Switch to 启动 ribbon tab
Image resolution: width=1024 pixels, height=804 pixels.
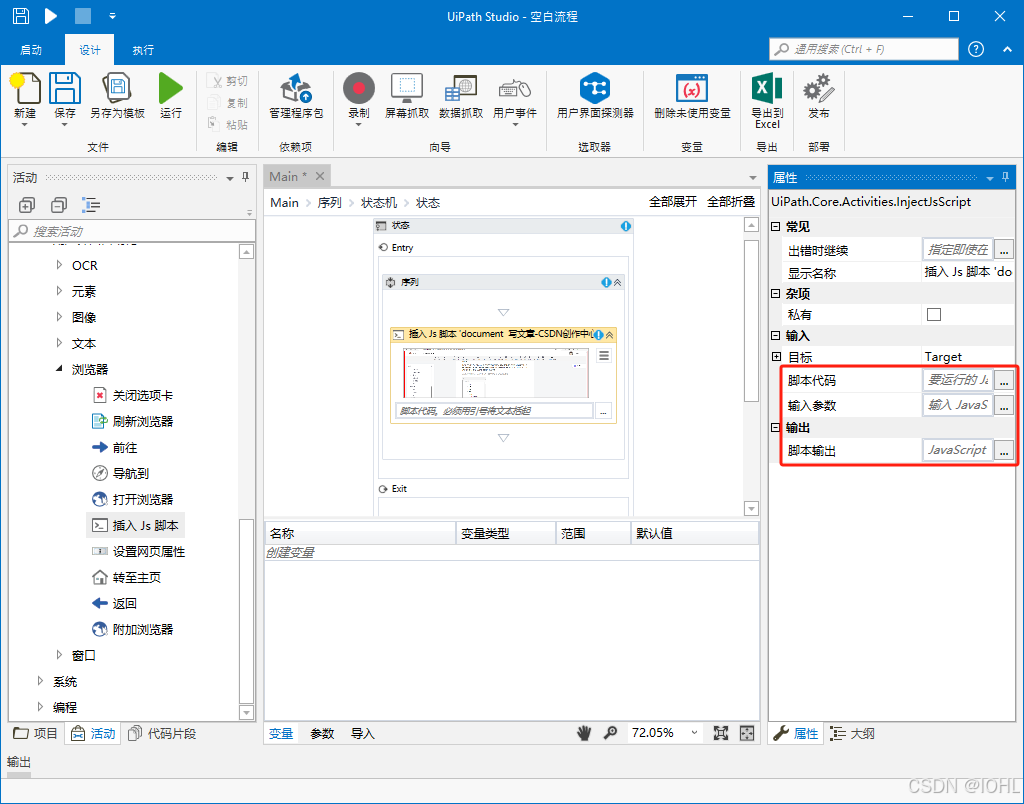31,50
